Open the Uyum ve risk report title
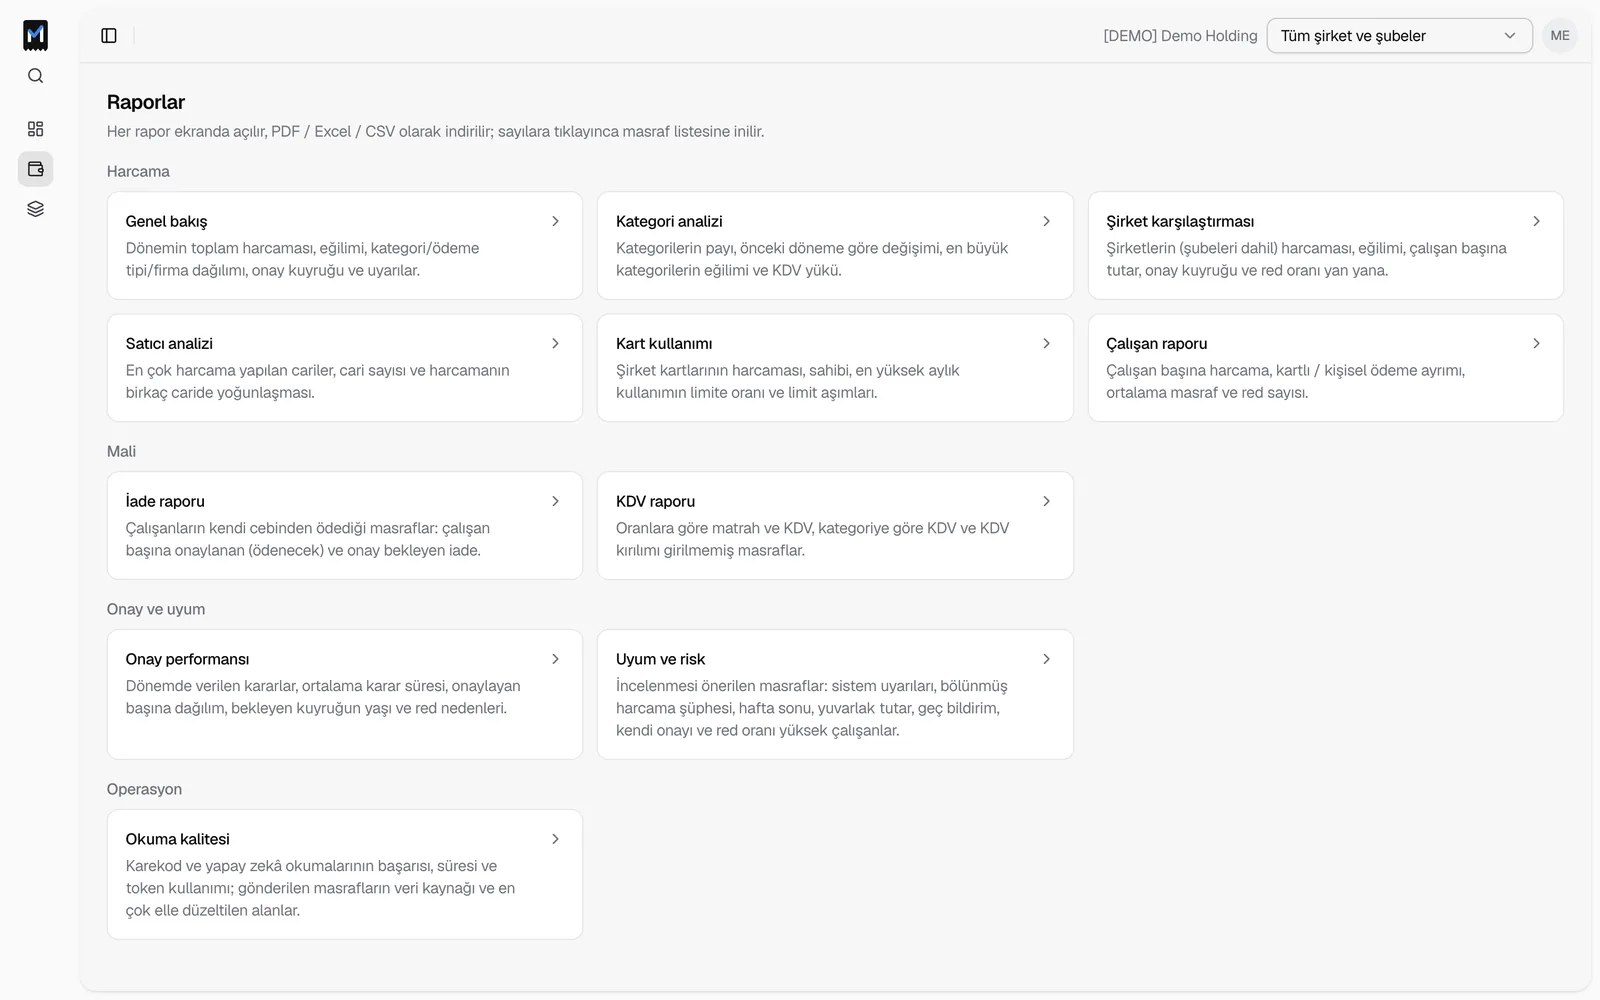Viewport: 1600px width, 1000px height. click(660, 659)
